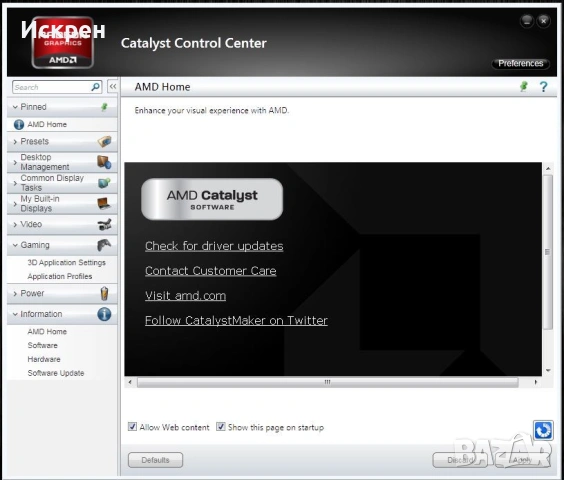Open Contact Customer Care link
Viewport: 564px width, 480px height.
pos(210,271)
